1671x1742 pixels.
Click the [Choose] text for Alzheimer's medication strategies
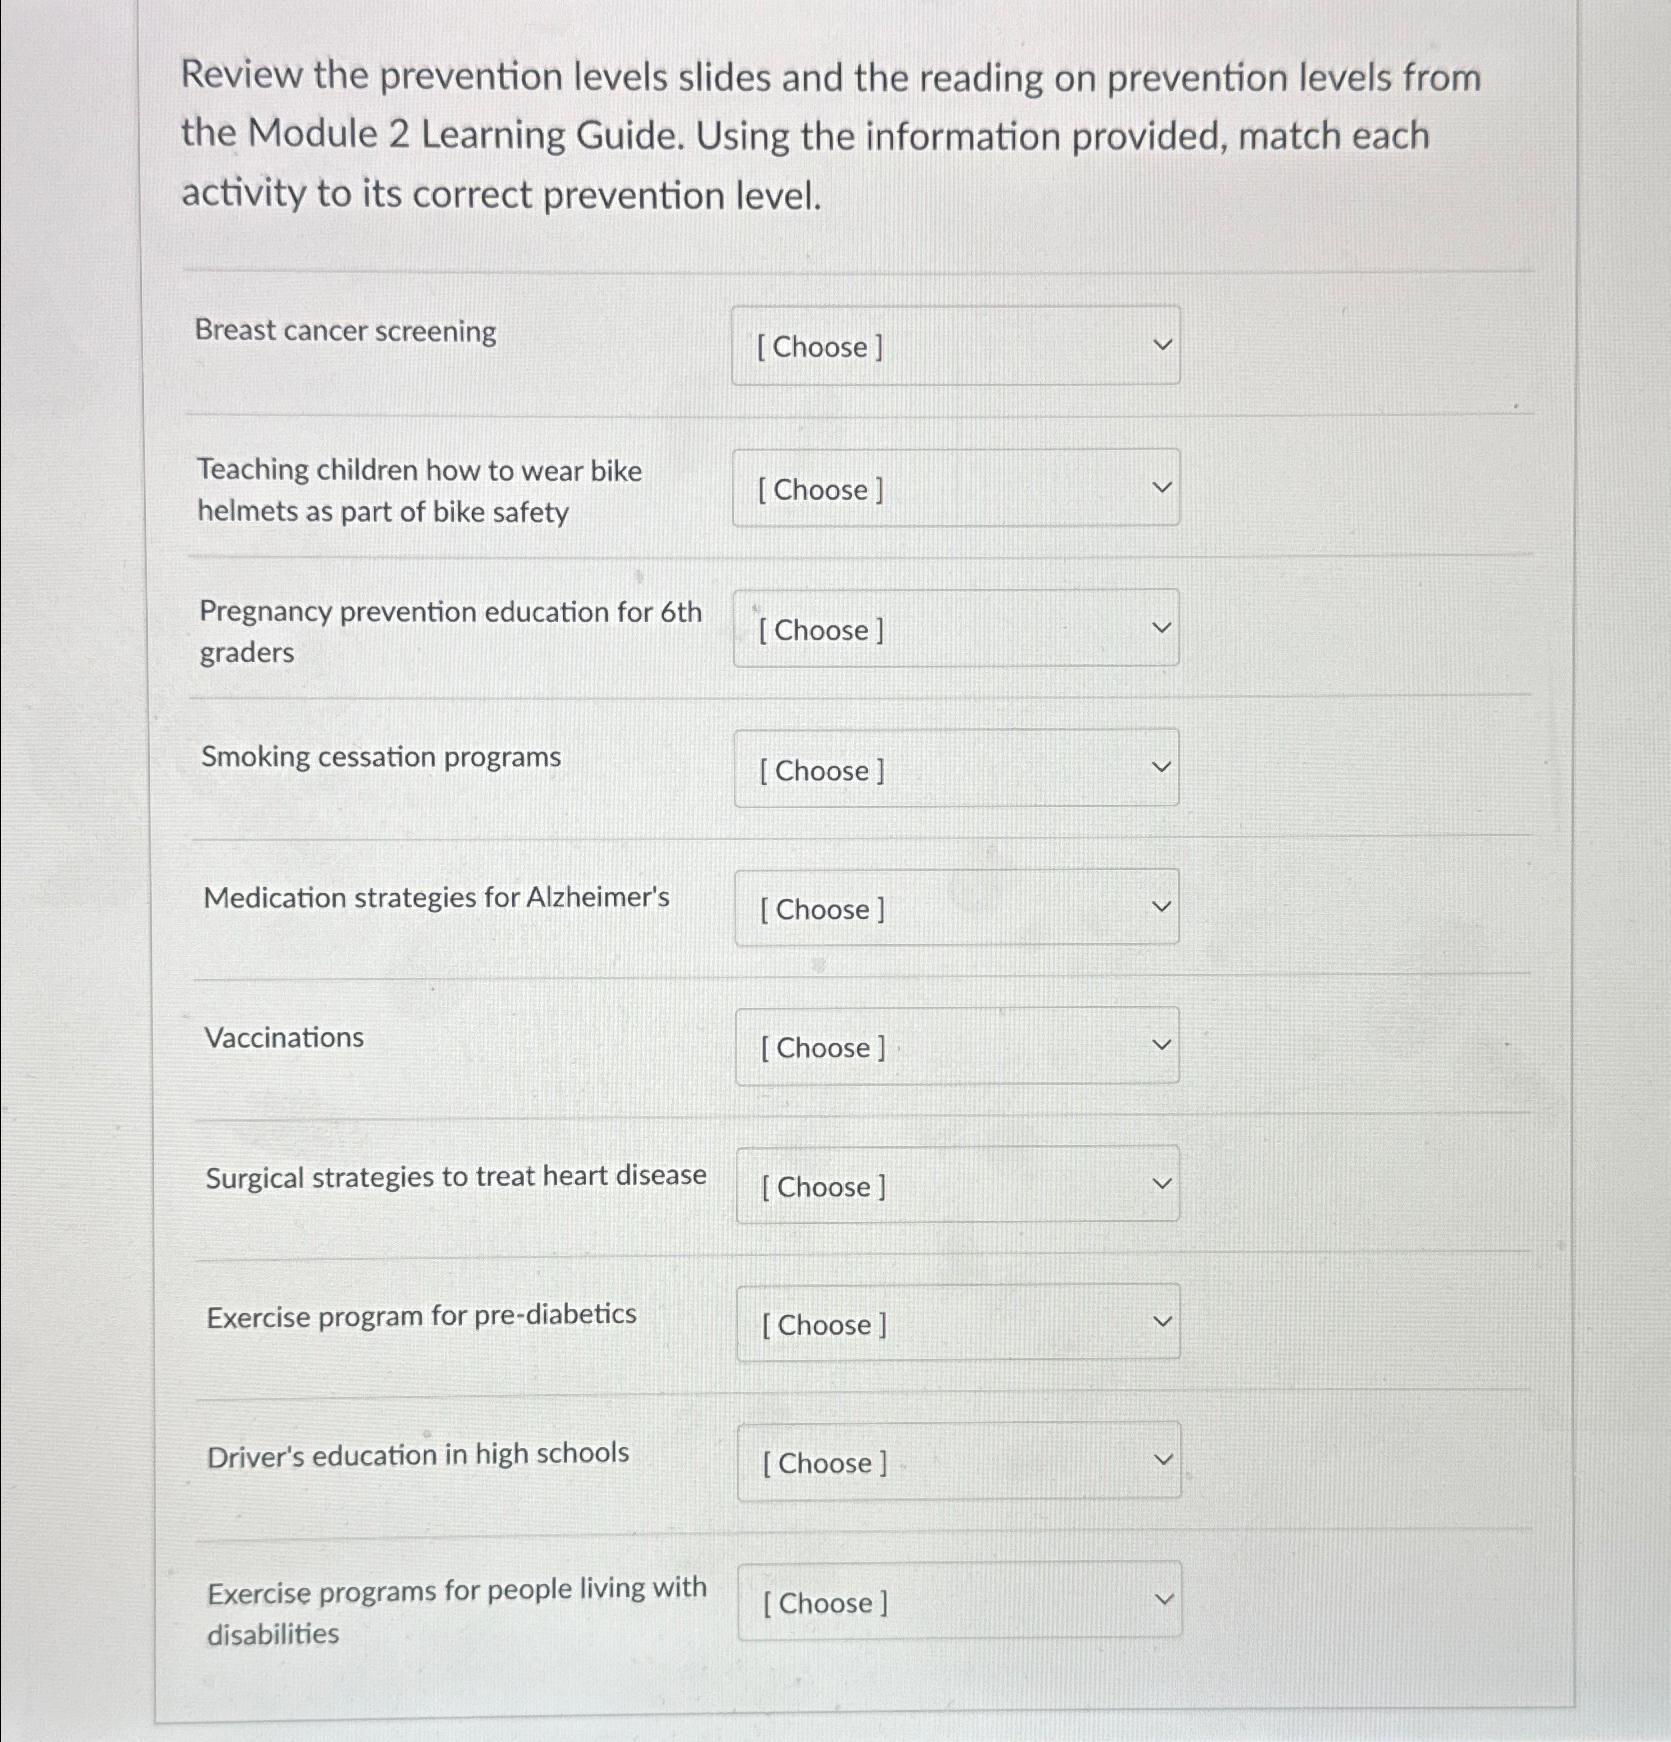pos(822,909)
